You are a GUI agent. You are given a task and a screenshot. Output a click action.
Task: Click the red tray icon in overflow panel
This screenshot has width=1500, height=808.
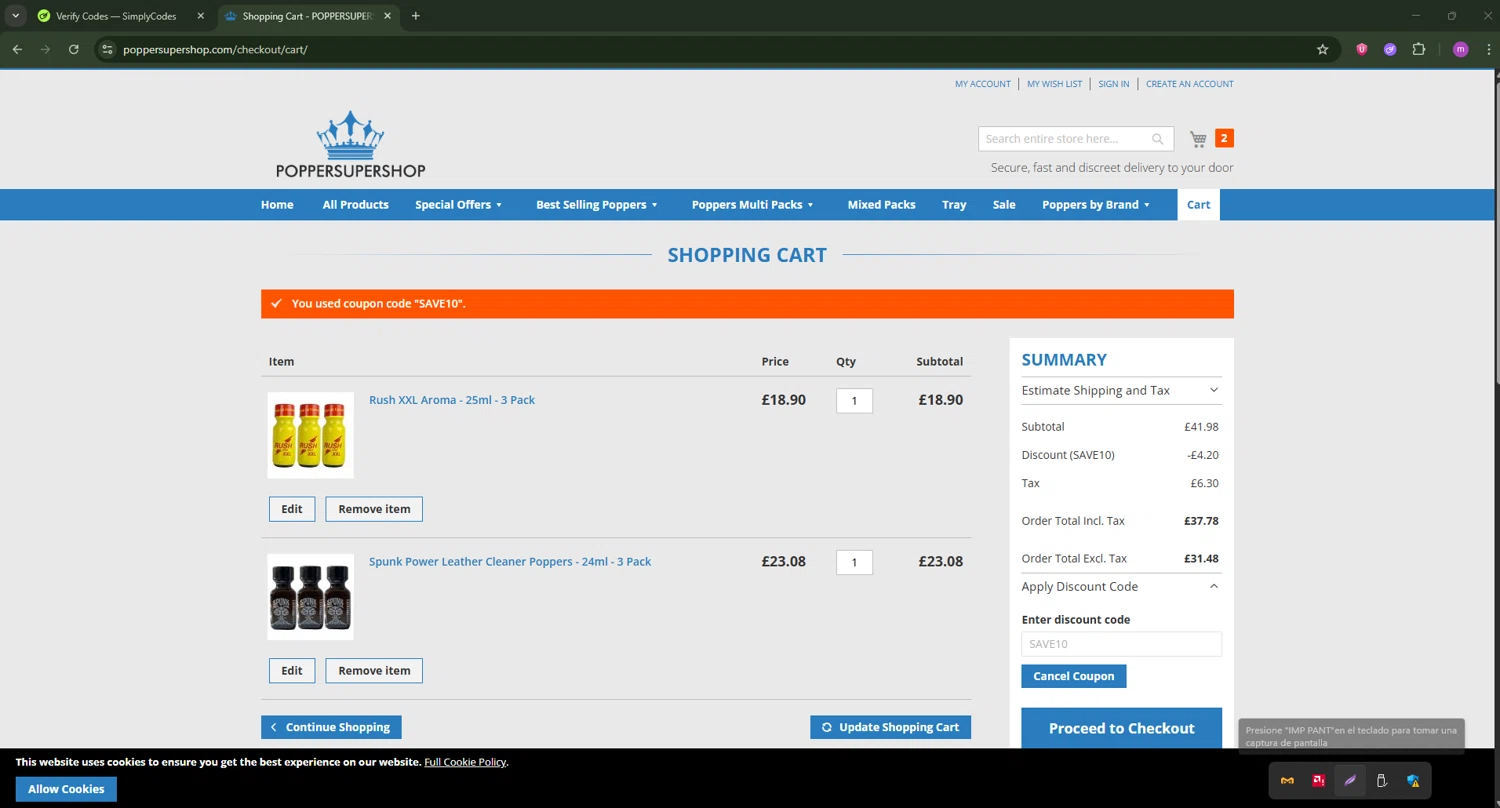point(1319,781)
